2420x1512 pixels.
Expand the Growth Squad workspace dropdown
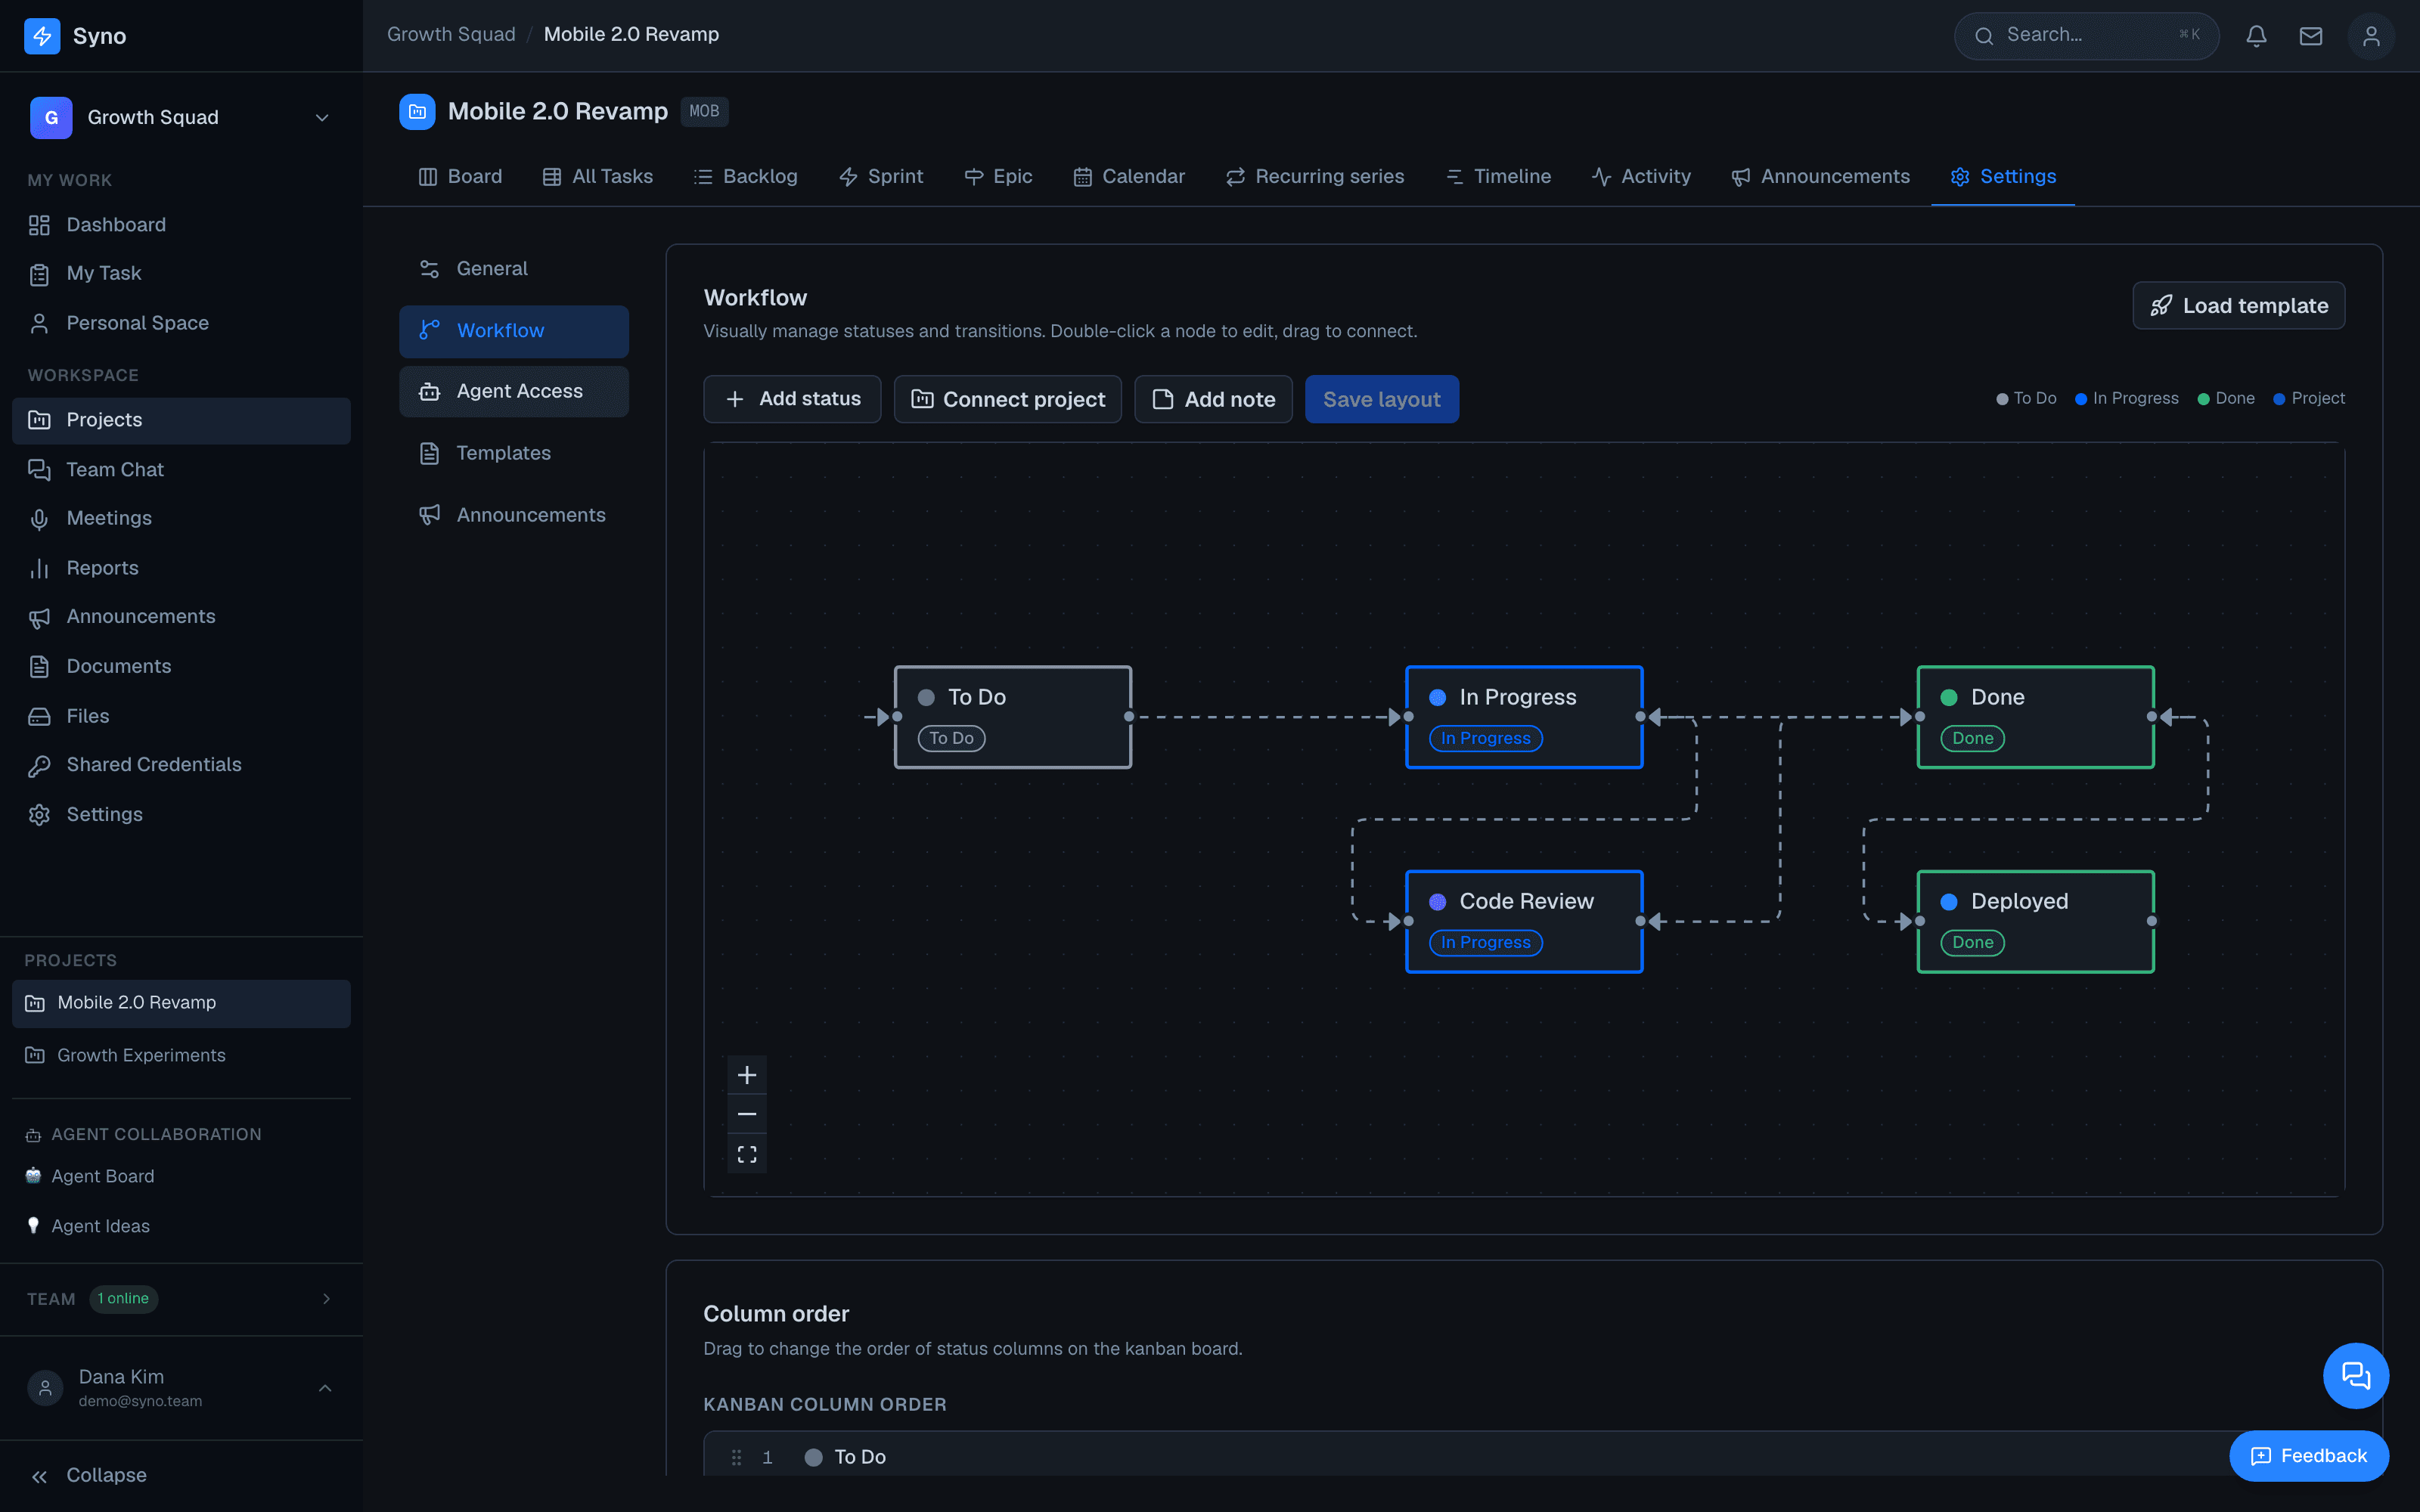(181, 118)
